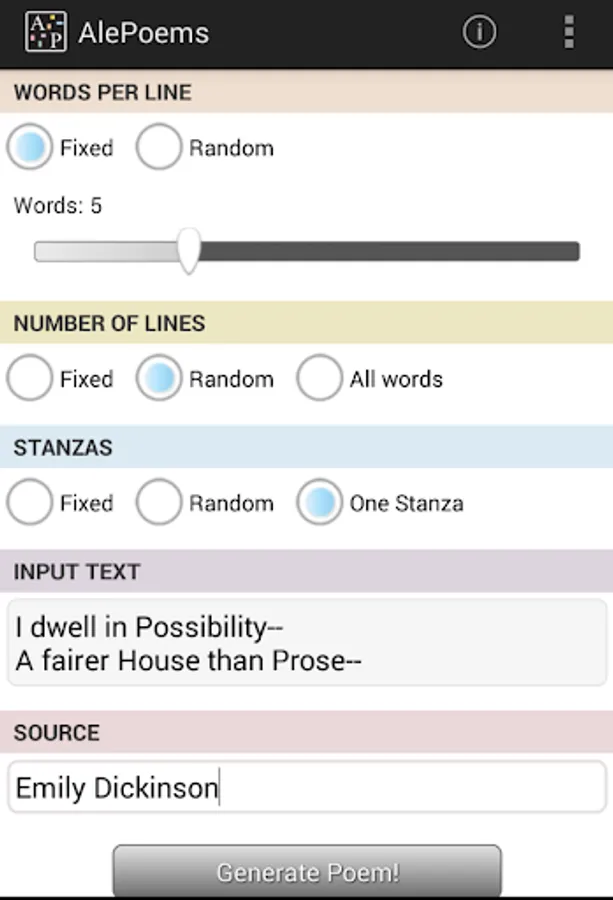Screen dimensions: 613x900
Task: Choose the One Stanza option
Action: pos(320,503)
